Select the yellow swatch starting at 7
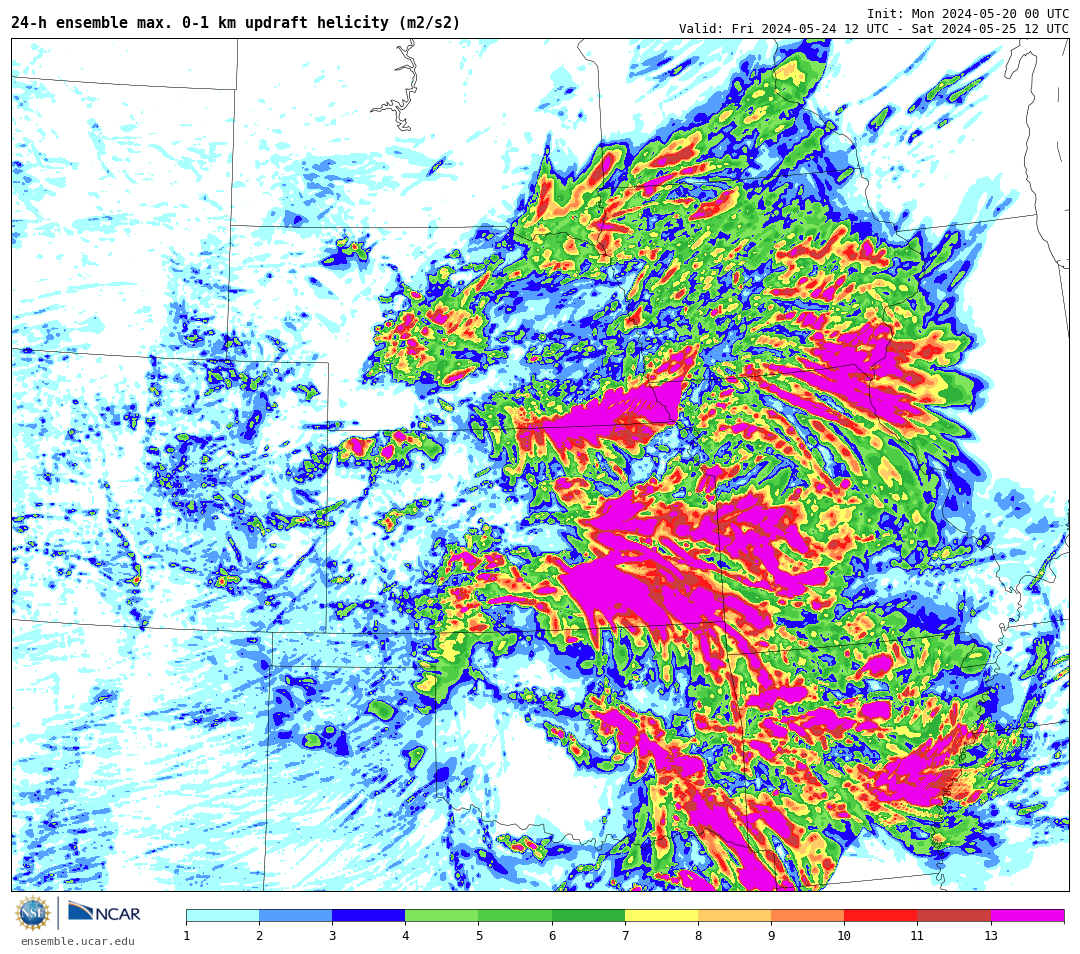This screenshot has height=954, width=1080. [x=662, y=915]
